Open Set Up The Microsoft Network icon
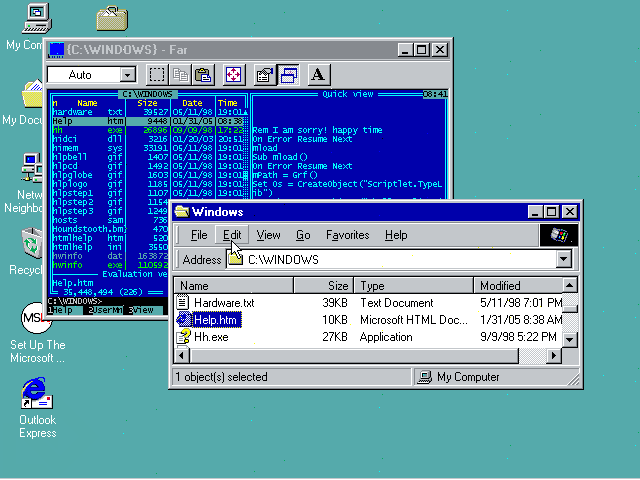Image resolution: width=640 pixels, height=480 pixels. [x=36, y=318]
